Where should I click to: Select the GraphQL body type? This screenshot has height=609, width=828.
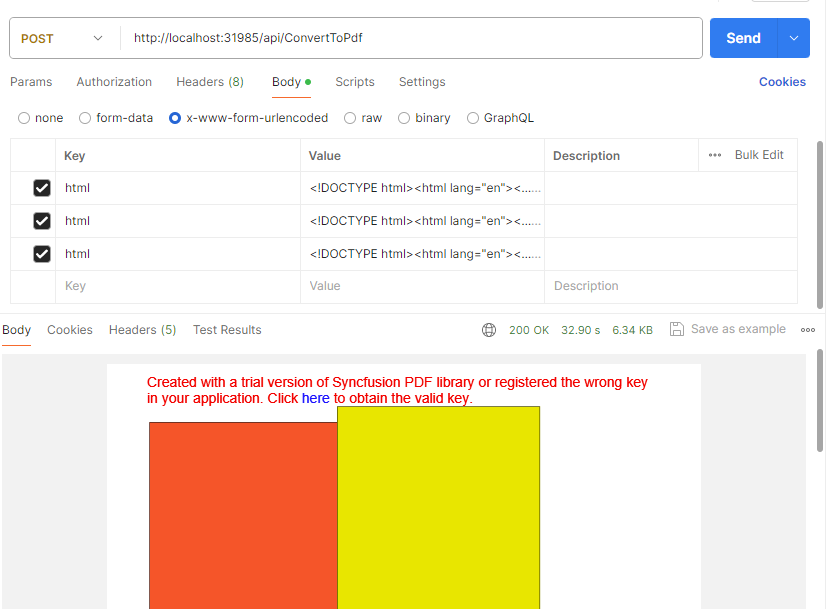(x=473, y=118)
